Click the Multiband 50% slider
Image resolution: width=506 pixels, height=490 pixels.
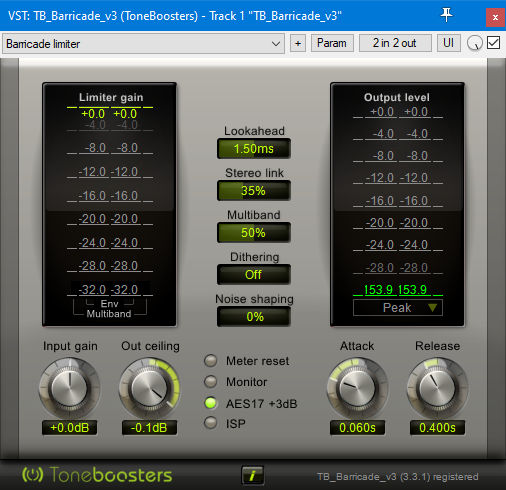[254, 233]
